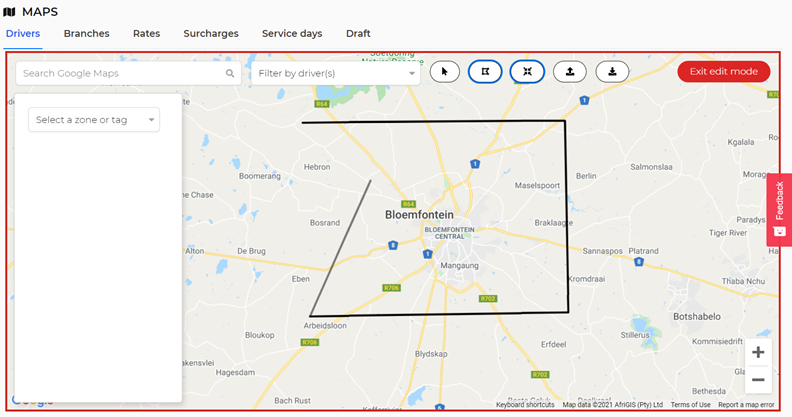Screen dimensions: 792x417
Task: Select the pointer cursor tool
Action: click(x=444, y=72)
